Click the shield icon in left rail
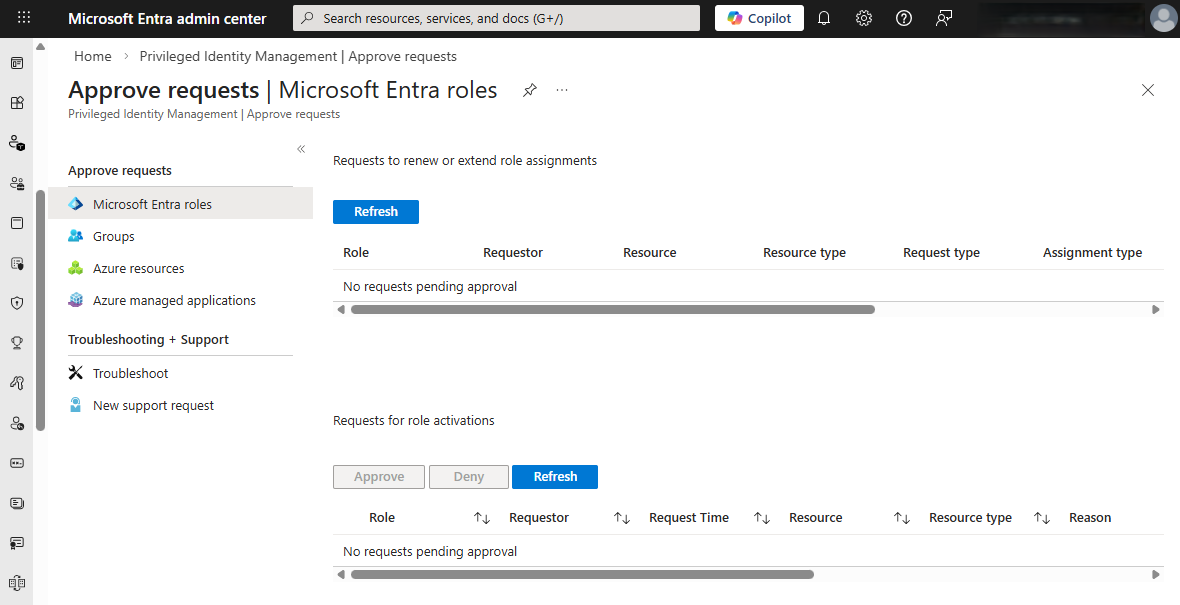This screenshot has height=605, width=1180. [17, 303]
